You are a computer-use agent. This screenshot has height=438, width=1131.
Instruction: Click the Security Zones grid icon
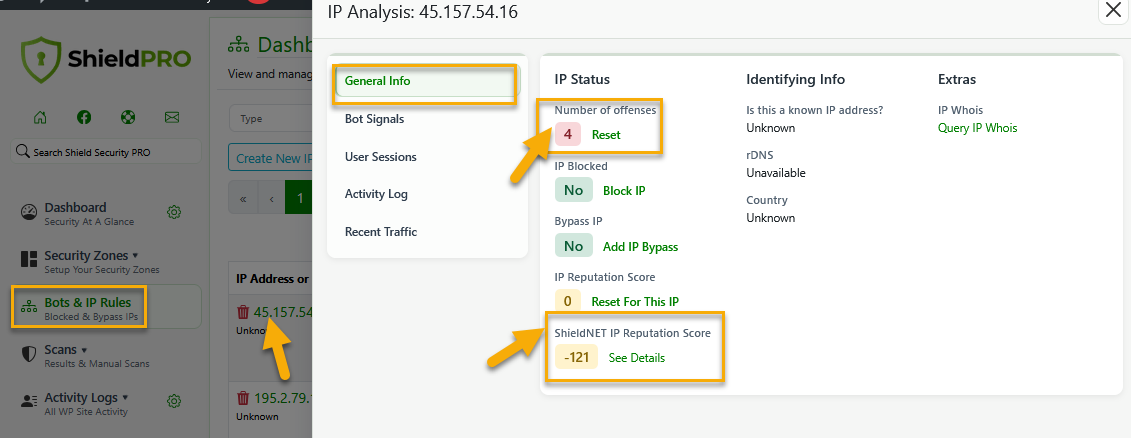click(29, 260)
